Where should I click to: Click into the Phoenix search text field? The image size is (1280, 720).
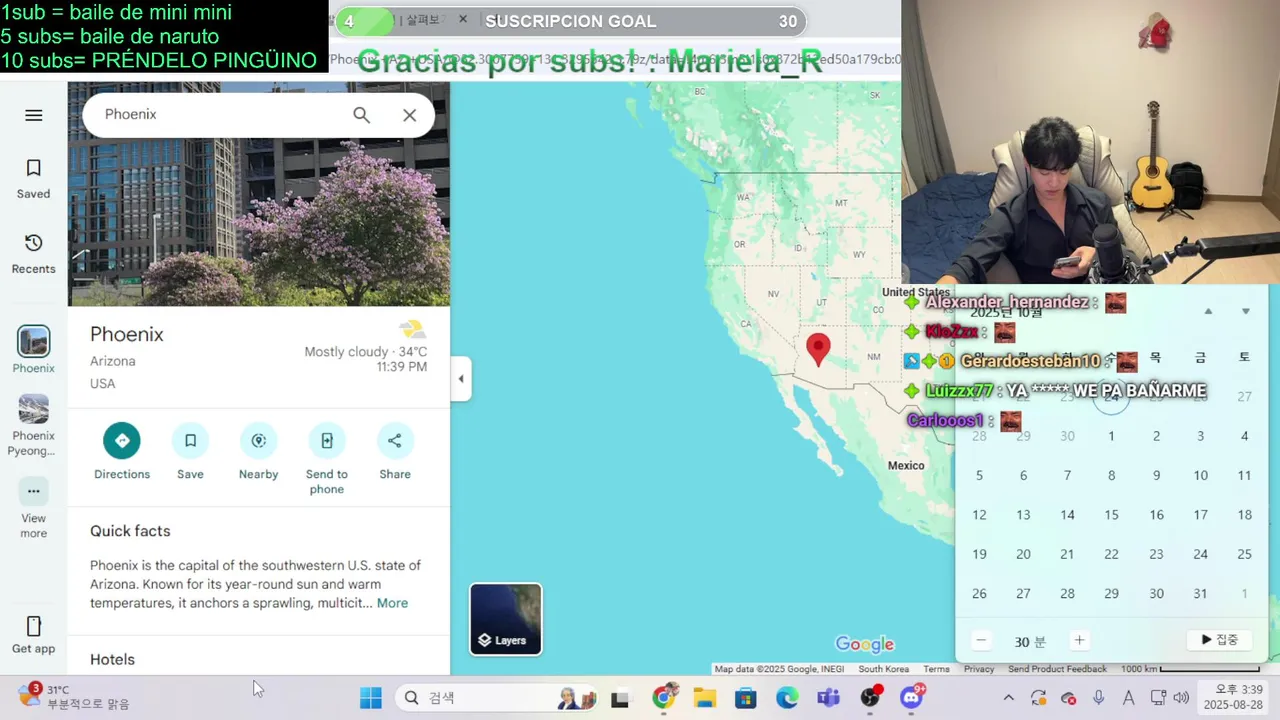pos(220,115)
